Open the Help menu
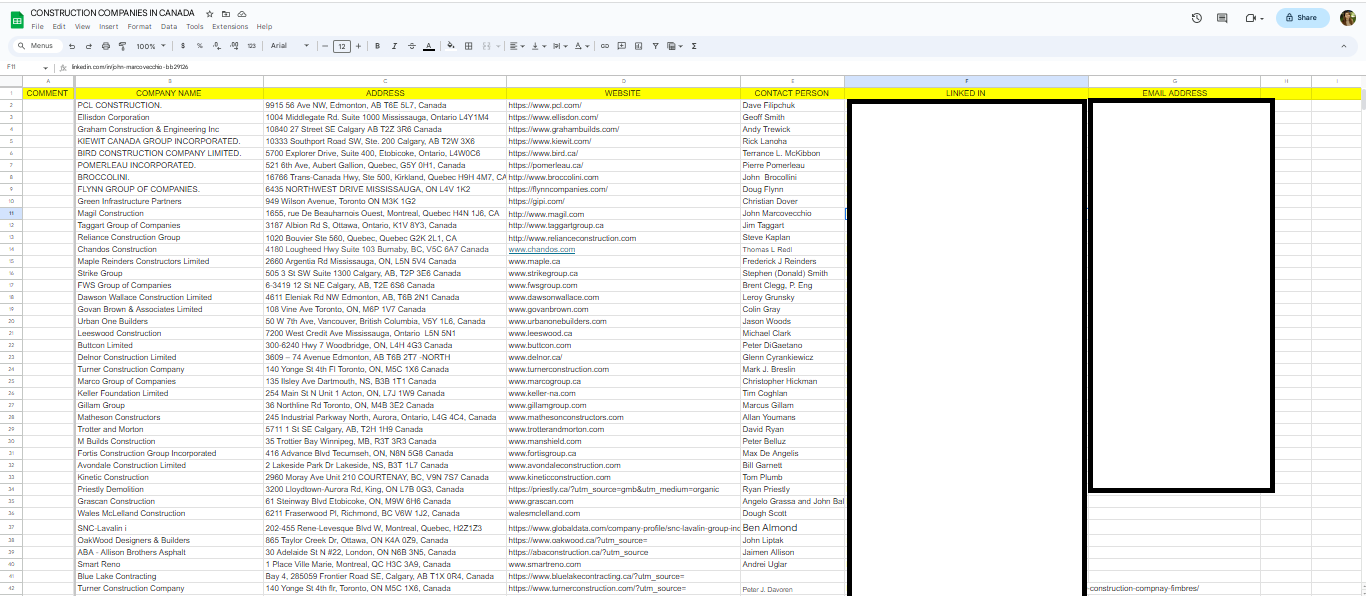 click(264, 27)
